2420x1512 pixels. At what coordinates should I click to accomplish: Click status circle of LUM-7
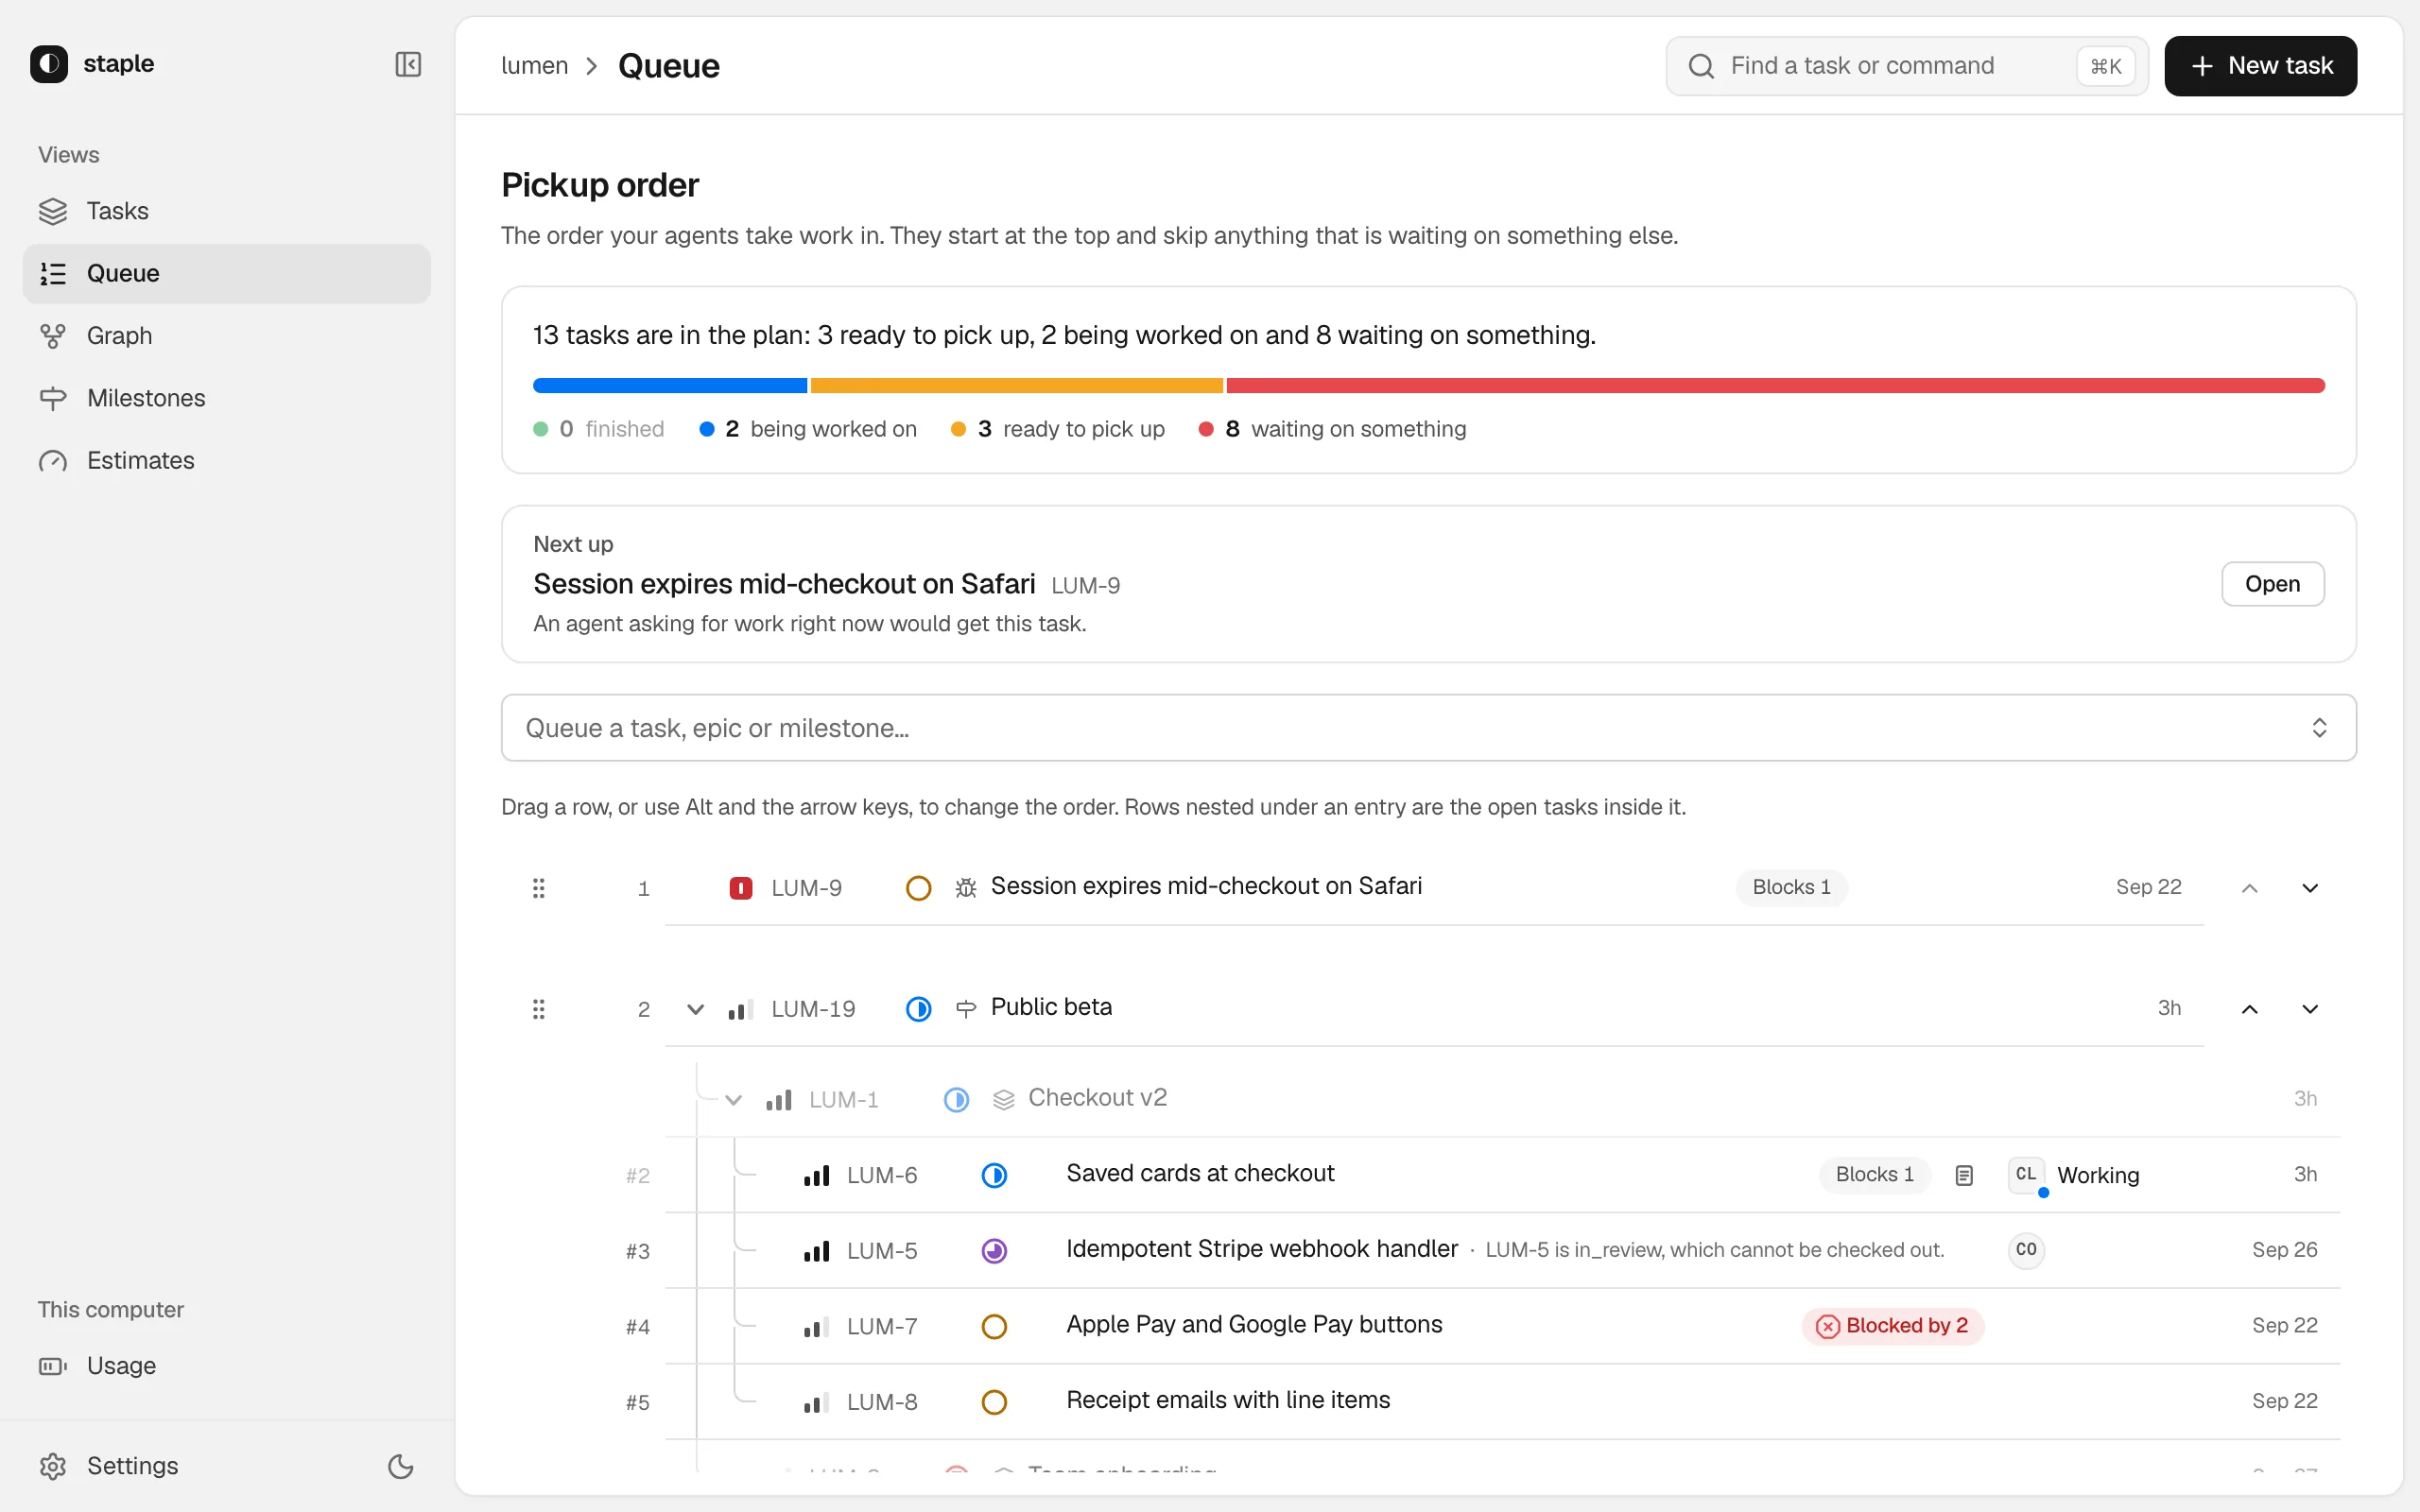click(x=994, y=1326)
